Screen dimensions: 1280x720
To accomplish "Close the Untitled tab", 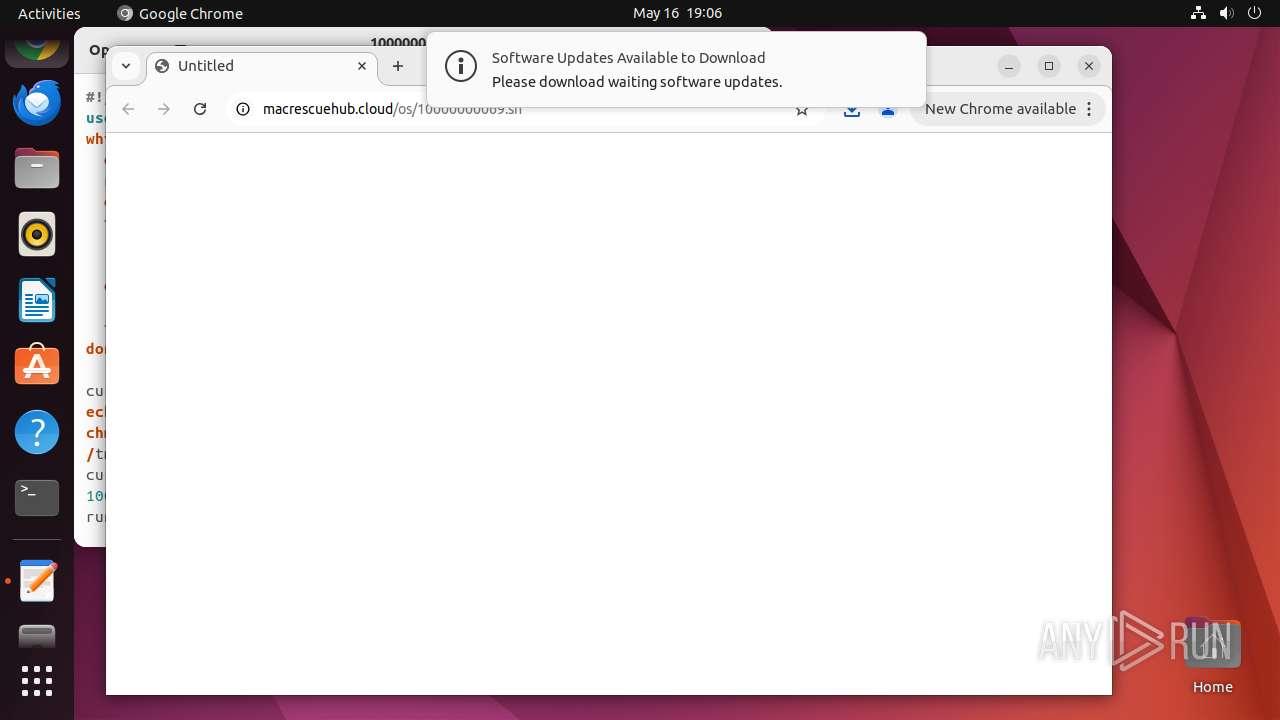I will [x=362, y=66].
